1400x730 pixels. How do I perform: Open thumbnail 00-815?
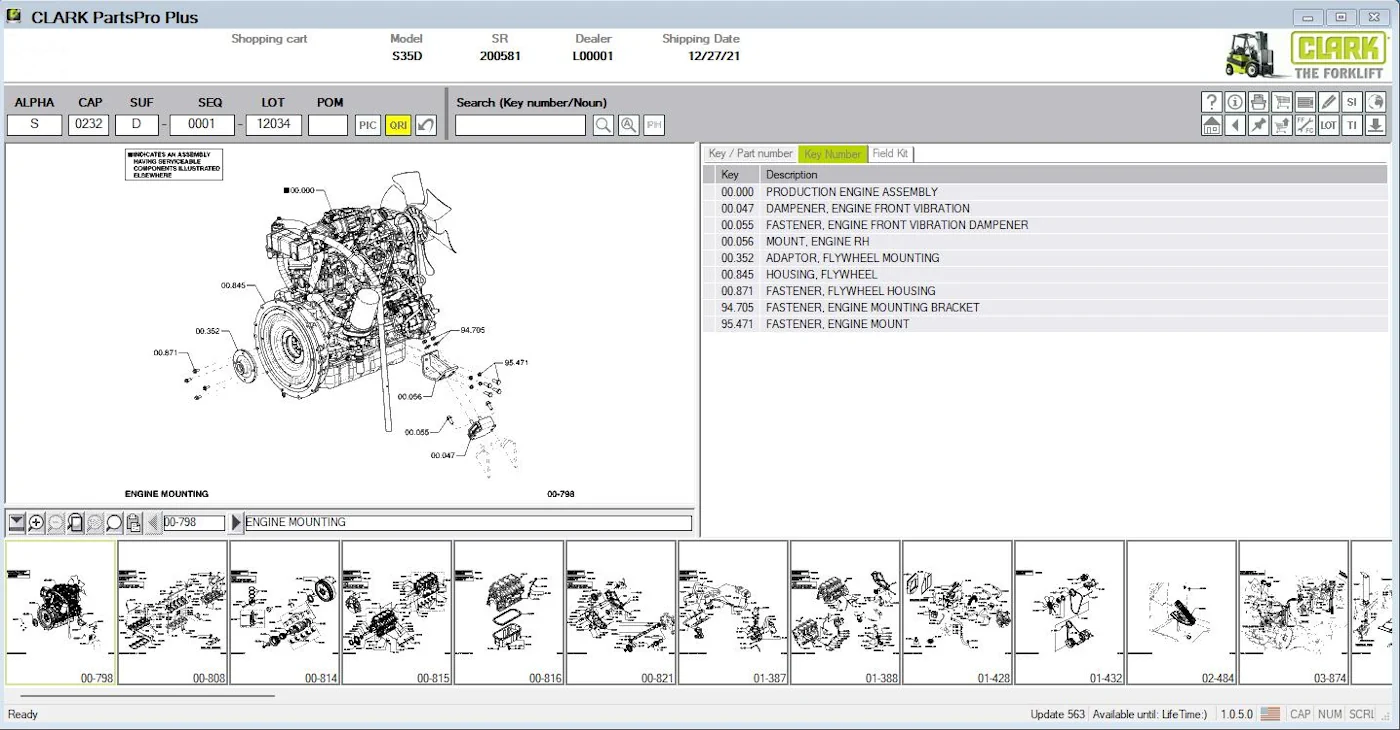[397, 613]
